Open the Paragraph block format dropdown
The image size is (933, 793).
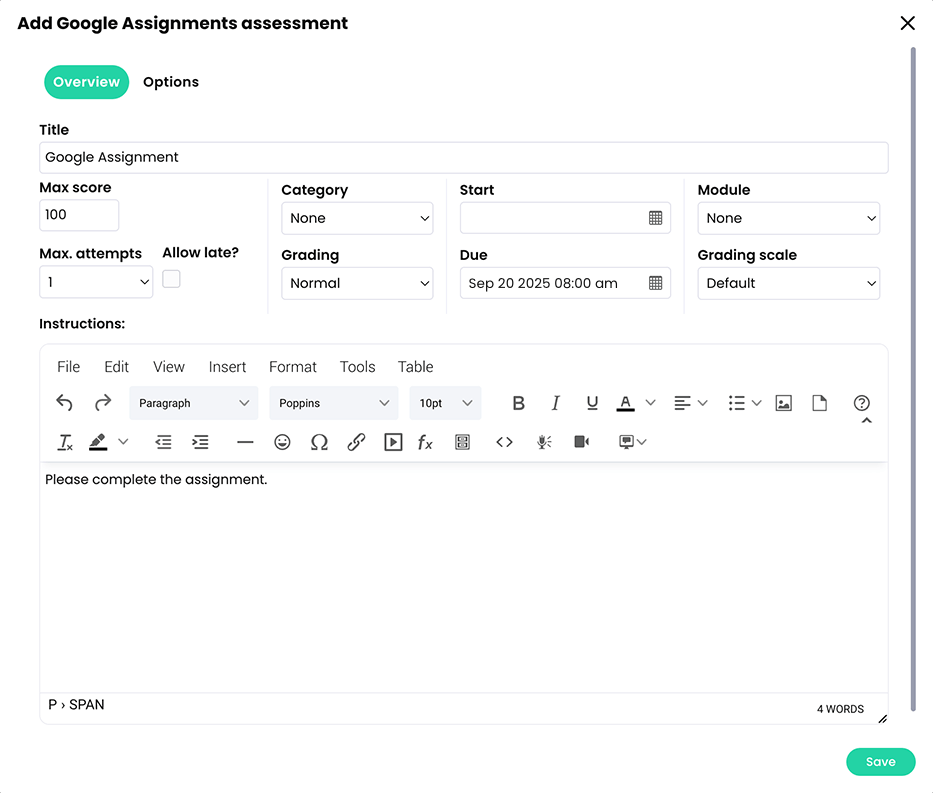193,403
